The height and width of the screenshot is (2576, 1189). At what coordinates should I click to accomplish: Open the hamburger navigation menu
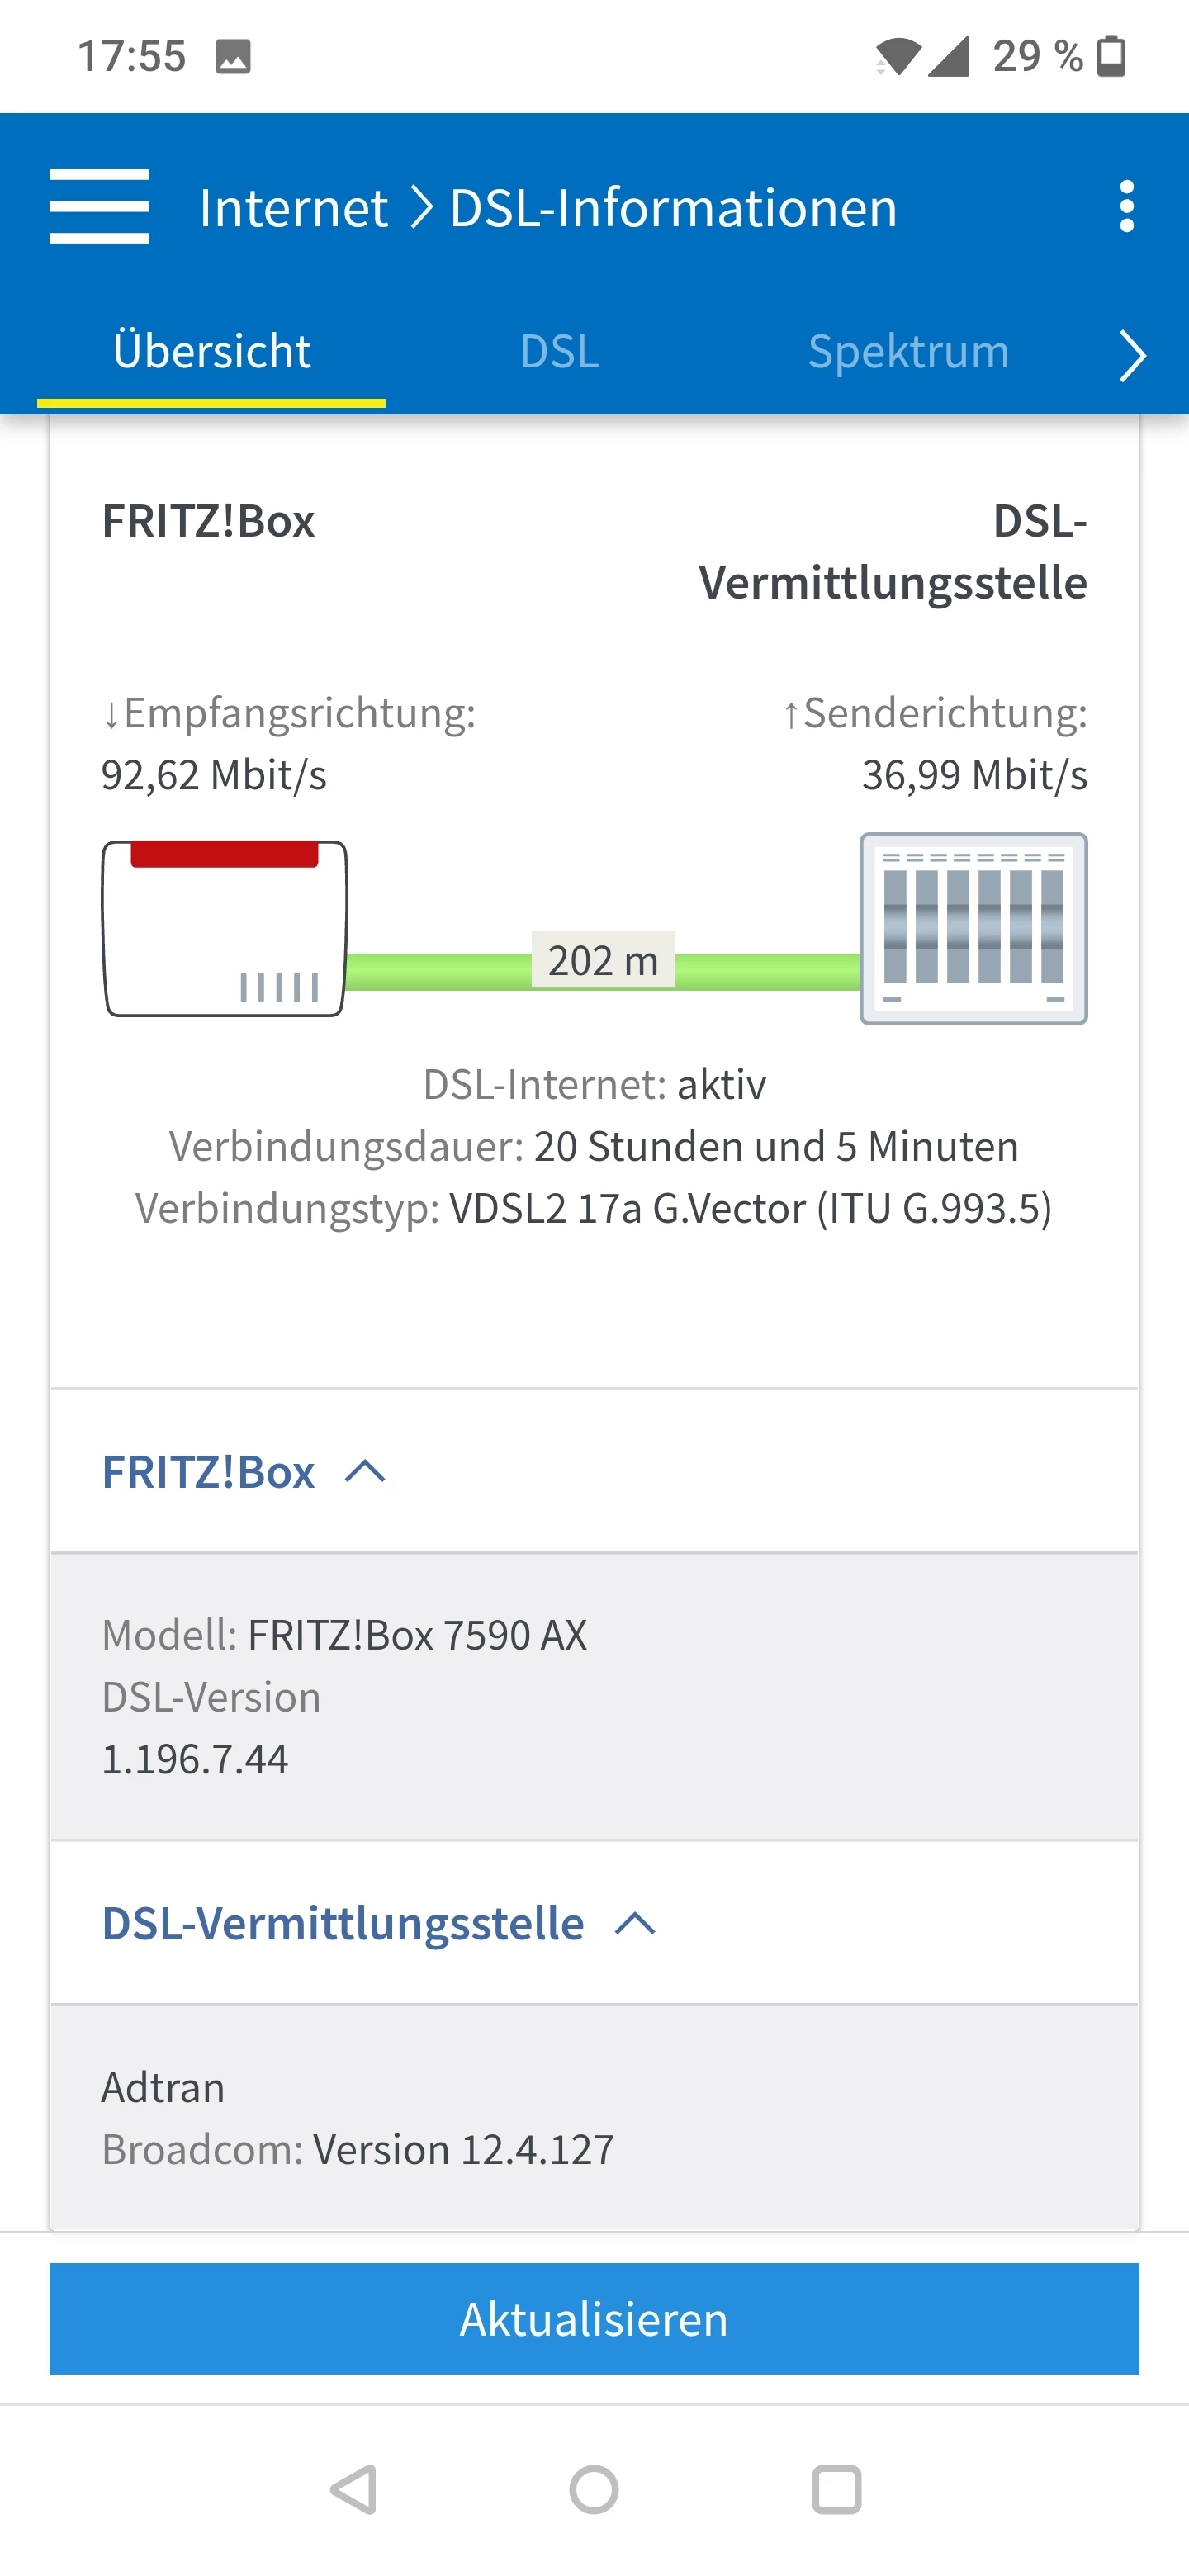coord(99,207)
